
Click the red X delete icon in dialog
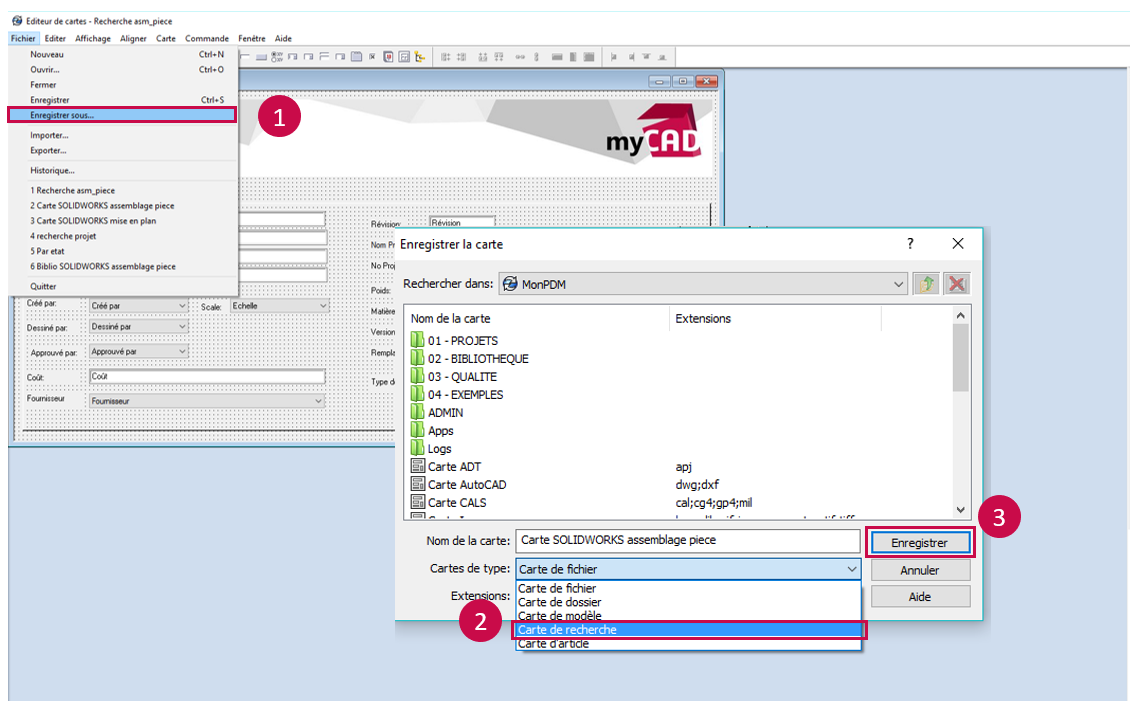pos(956,284)
